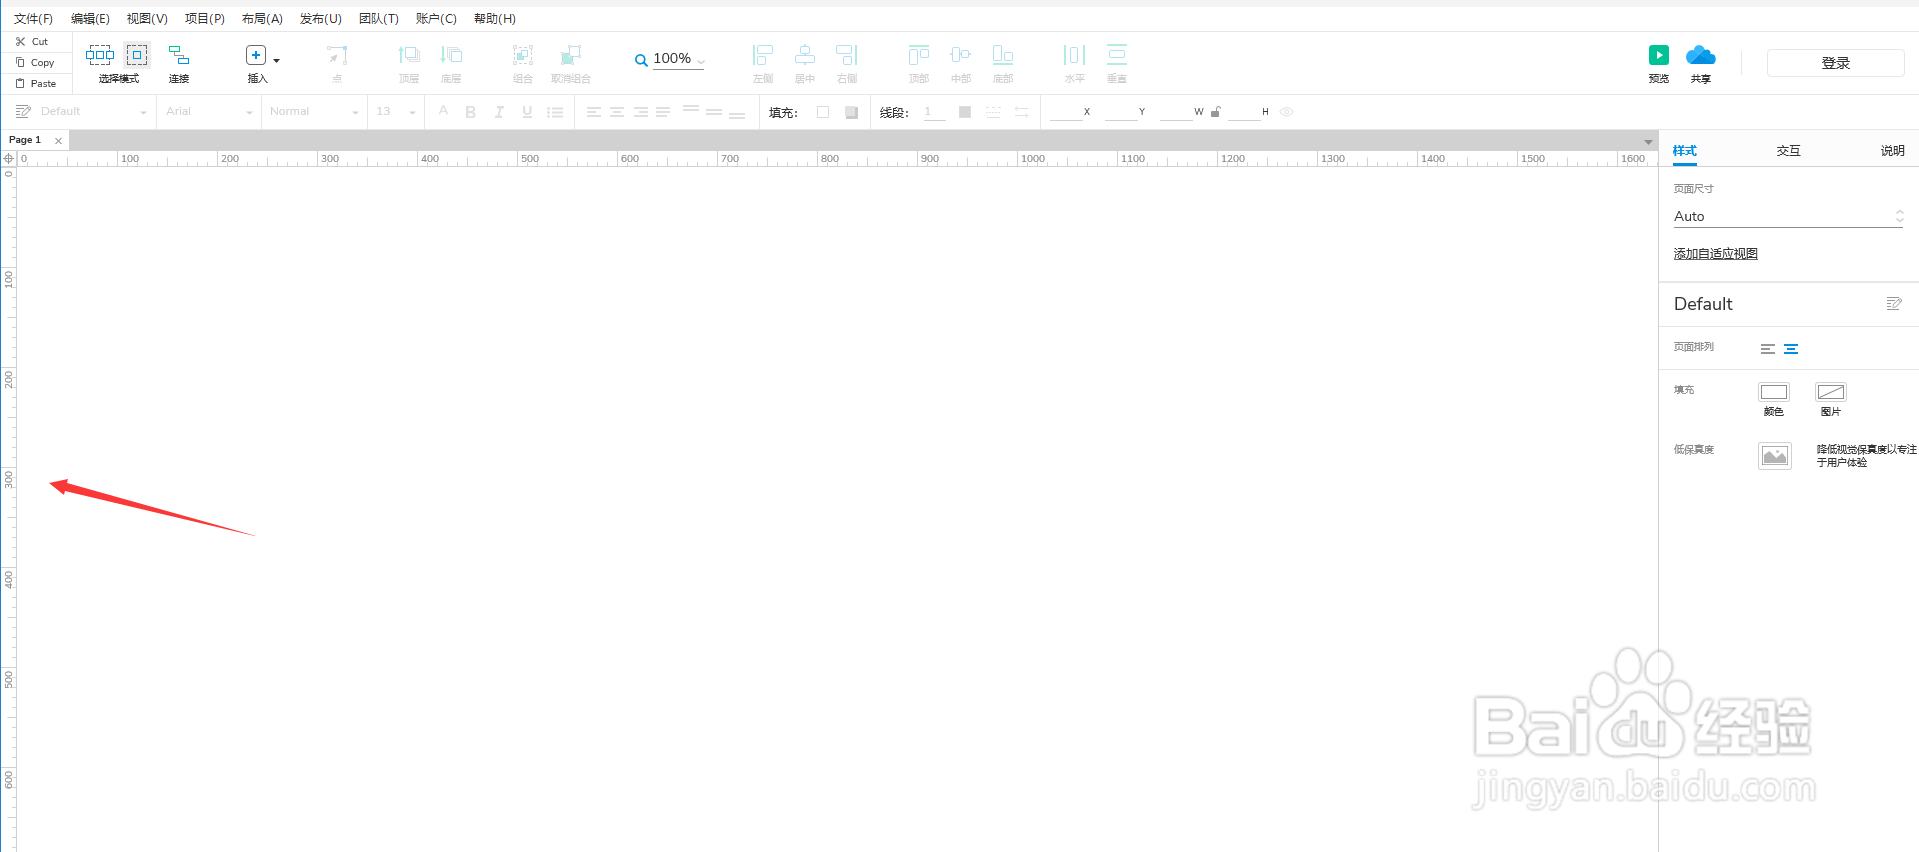The height and width of the screenshot is (852, 1919).
Task: Click the 中部 align middle icon
Action: point(961,55)
